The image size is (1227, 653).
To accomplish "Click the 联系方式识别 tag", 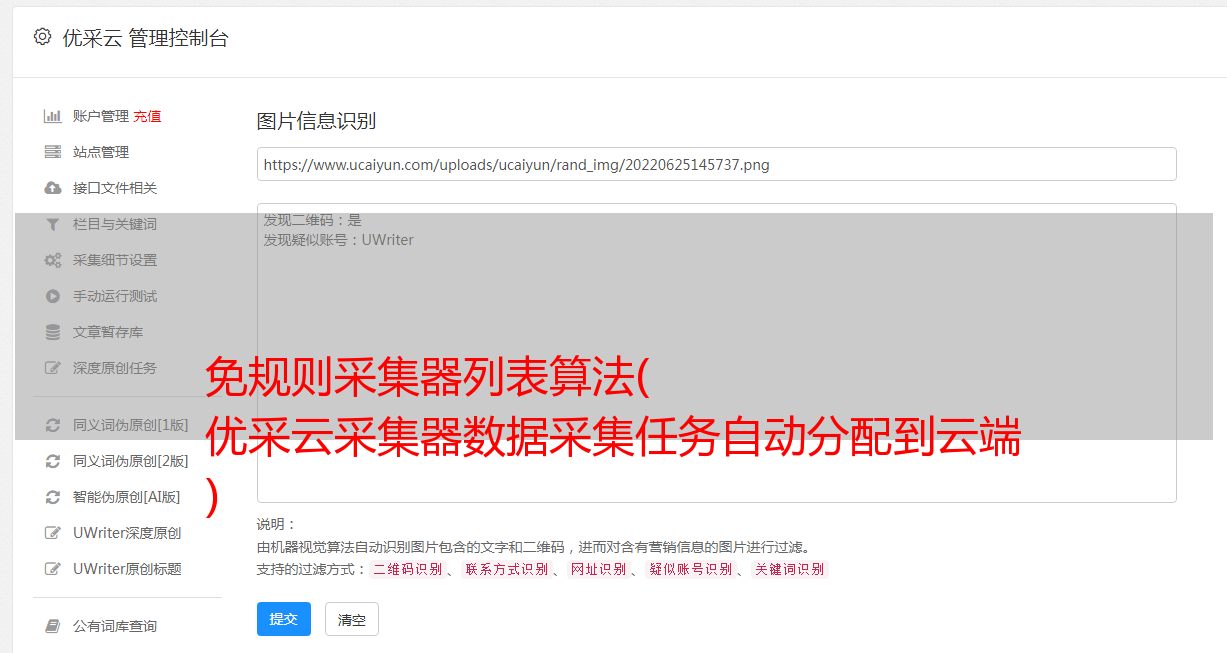I will (506, 569).
